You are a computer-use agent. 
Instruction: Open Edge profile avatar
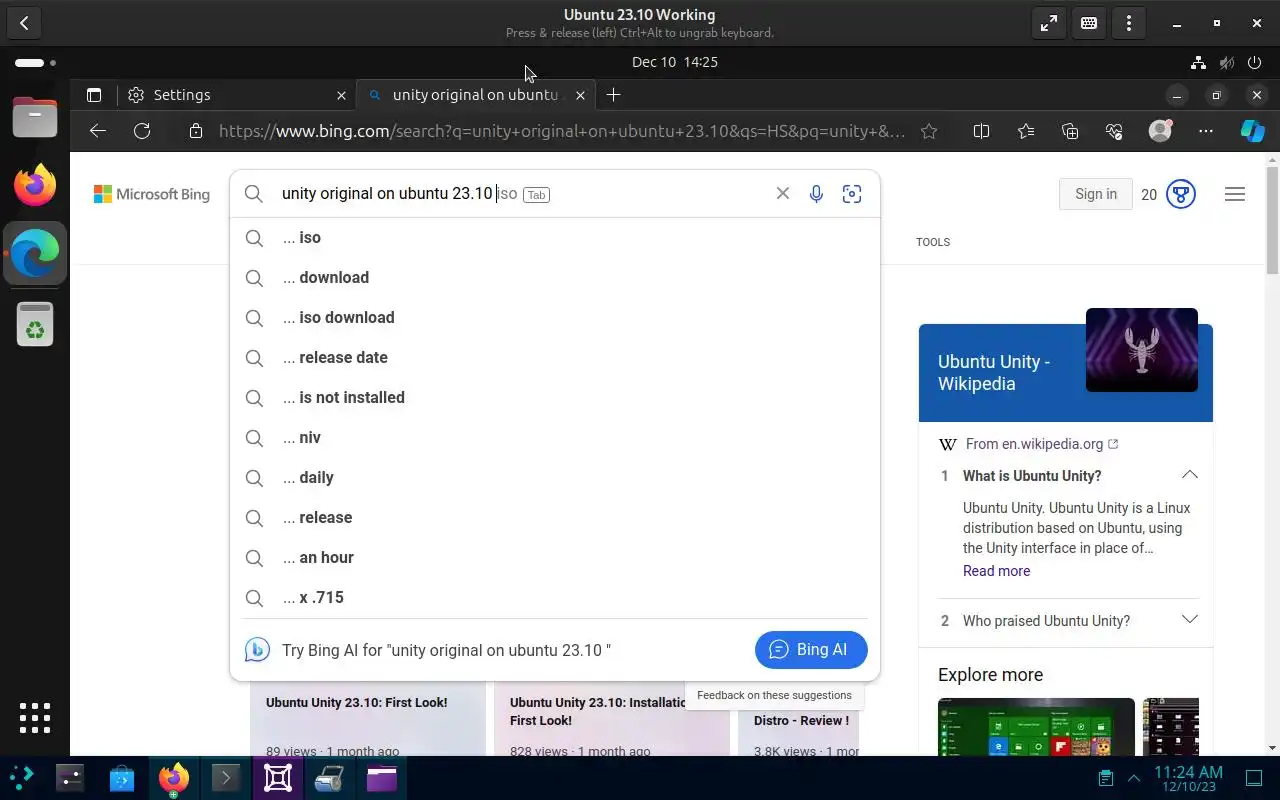[1160, 131]
